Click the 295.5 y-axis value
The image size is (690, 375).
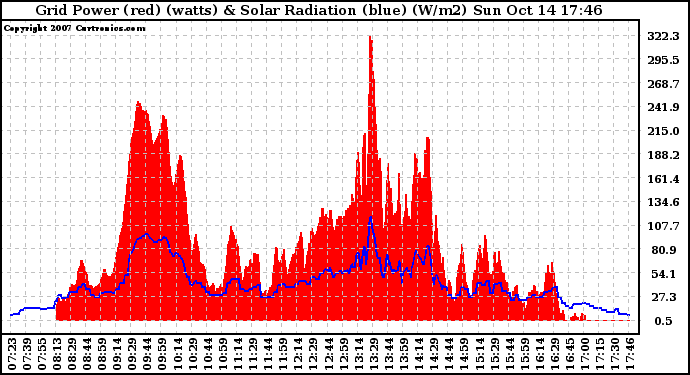pos(663,60)
